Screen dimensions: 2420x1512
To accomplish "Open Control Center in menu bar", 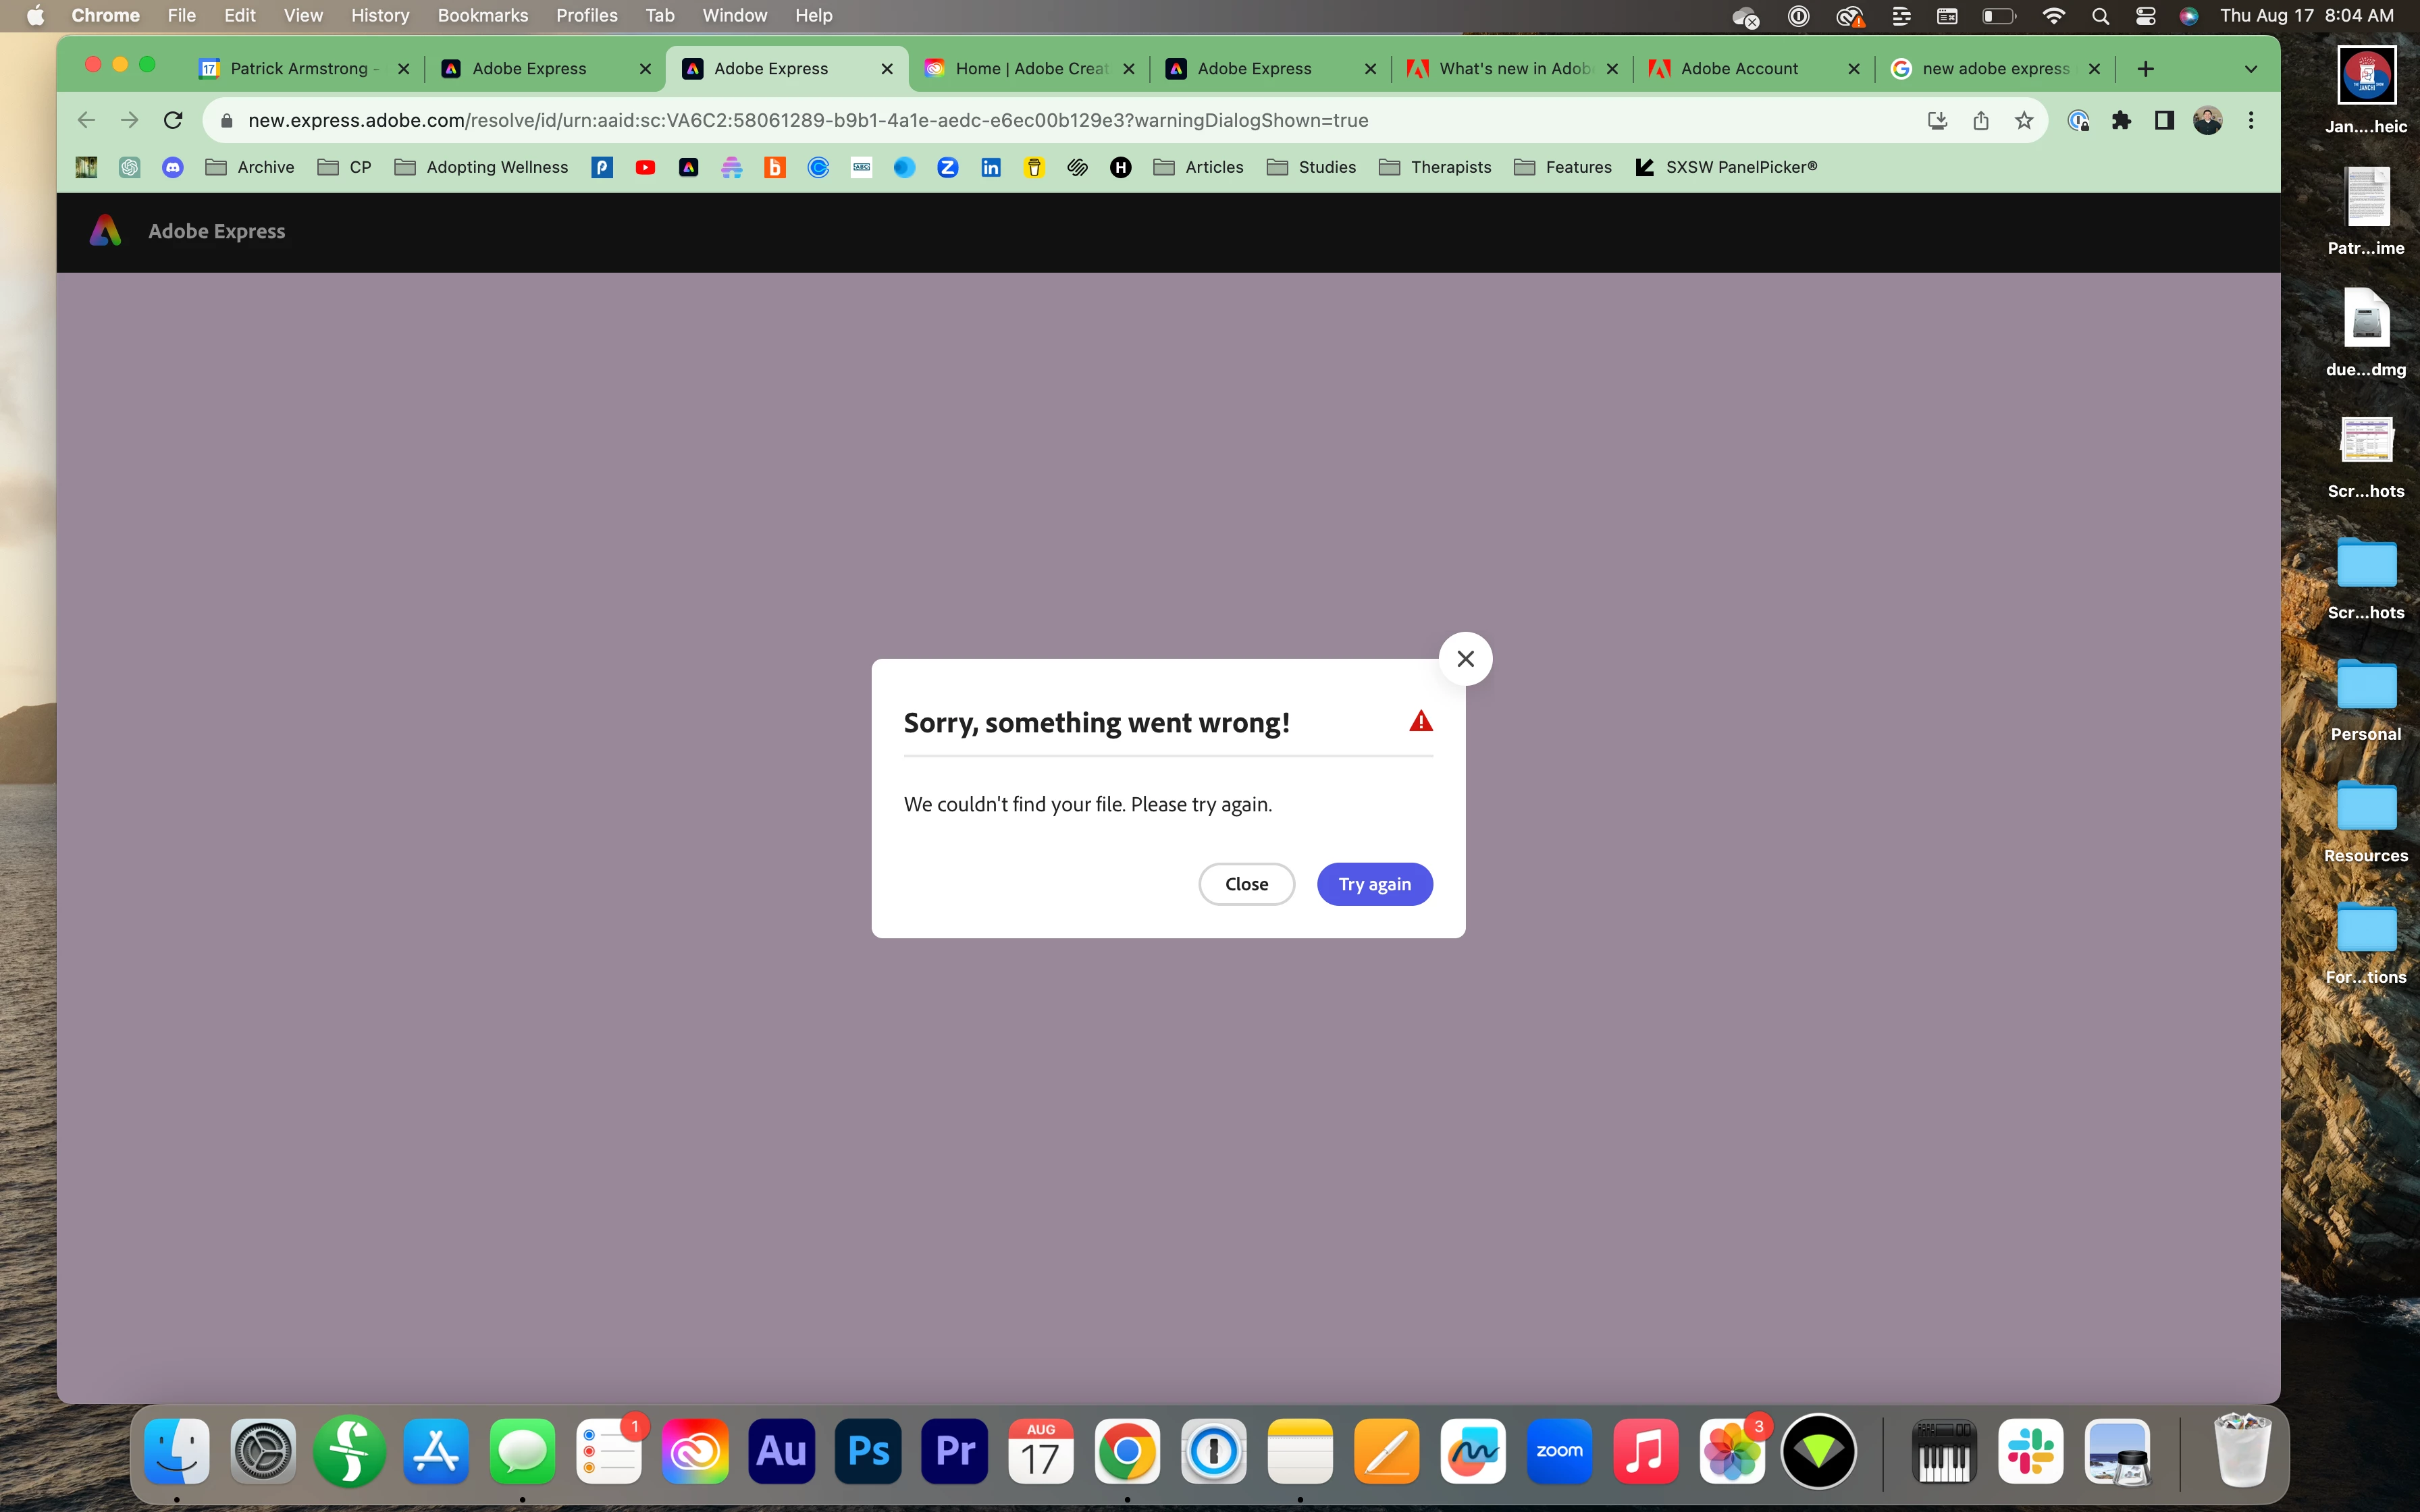I will click(2145, 15).
